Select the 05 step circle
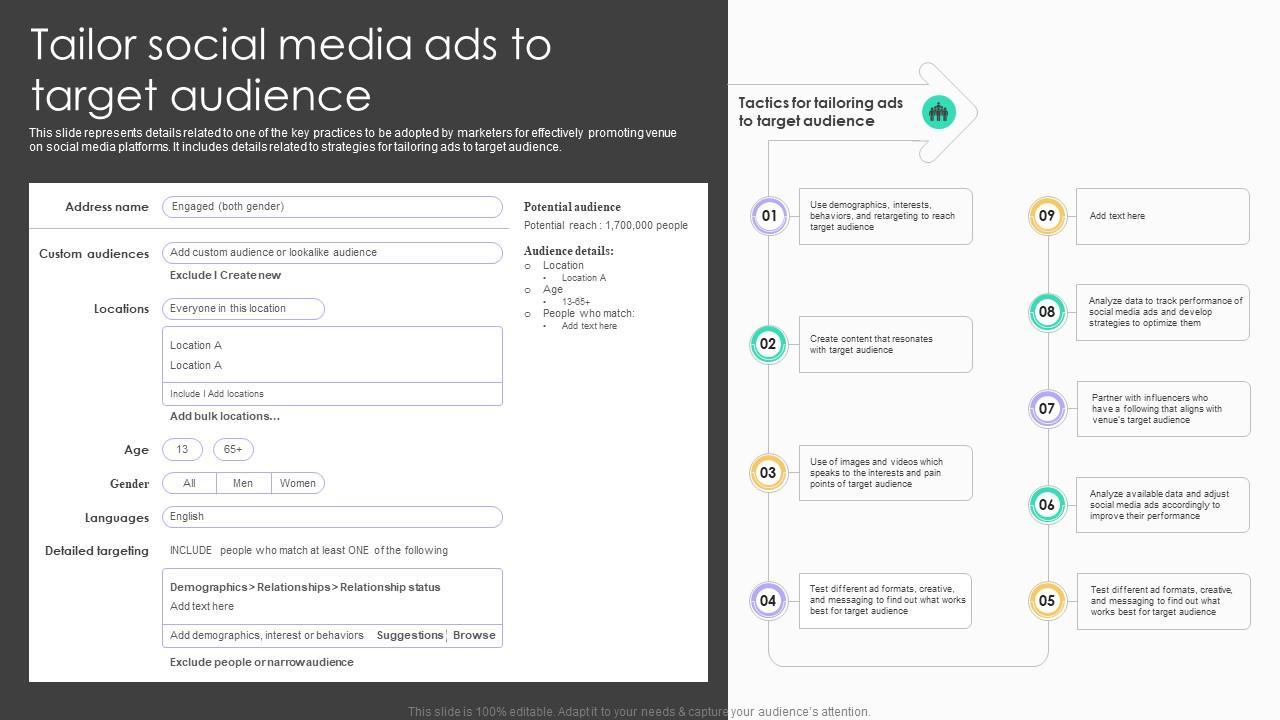 pos(1047,601)
